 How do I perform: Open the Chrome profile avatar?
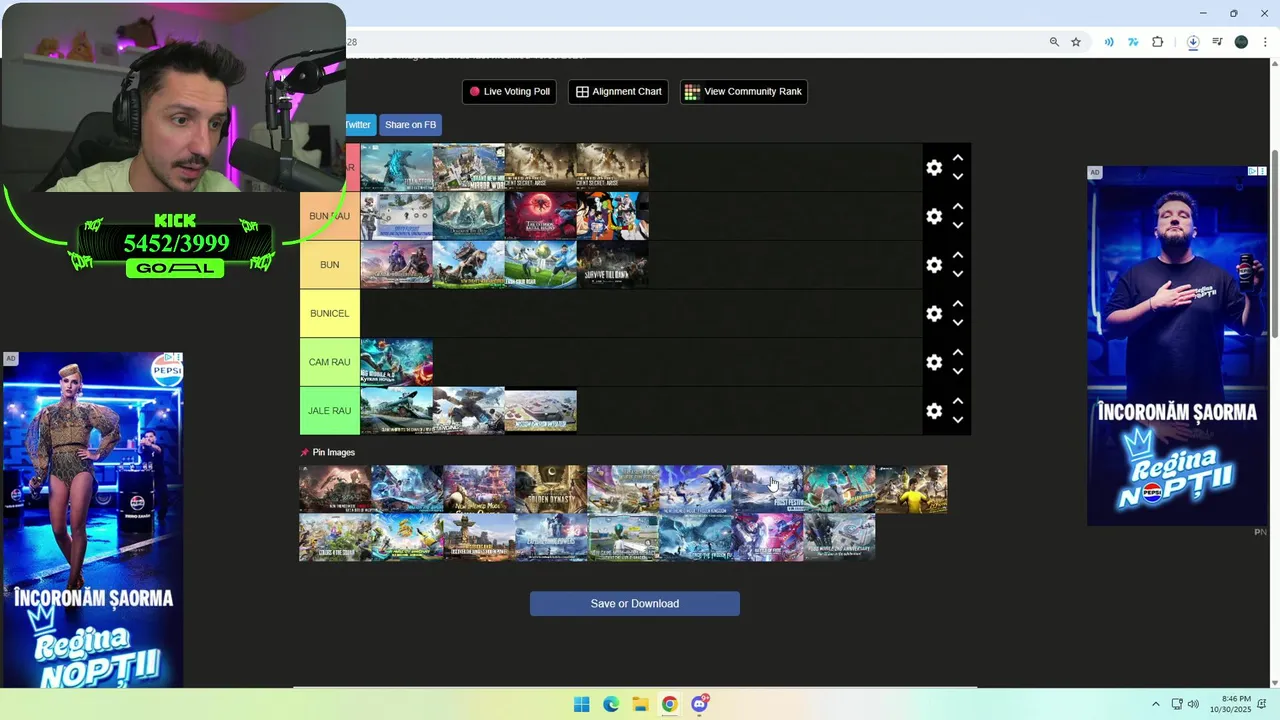click(1241, 42)
